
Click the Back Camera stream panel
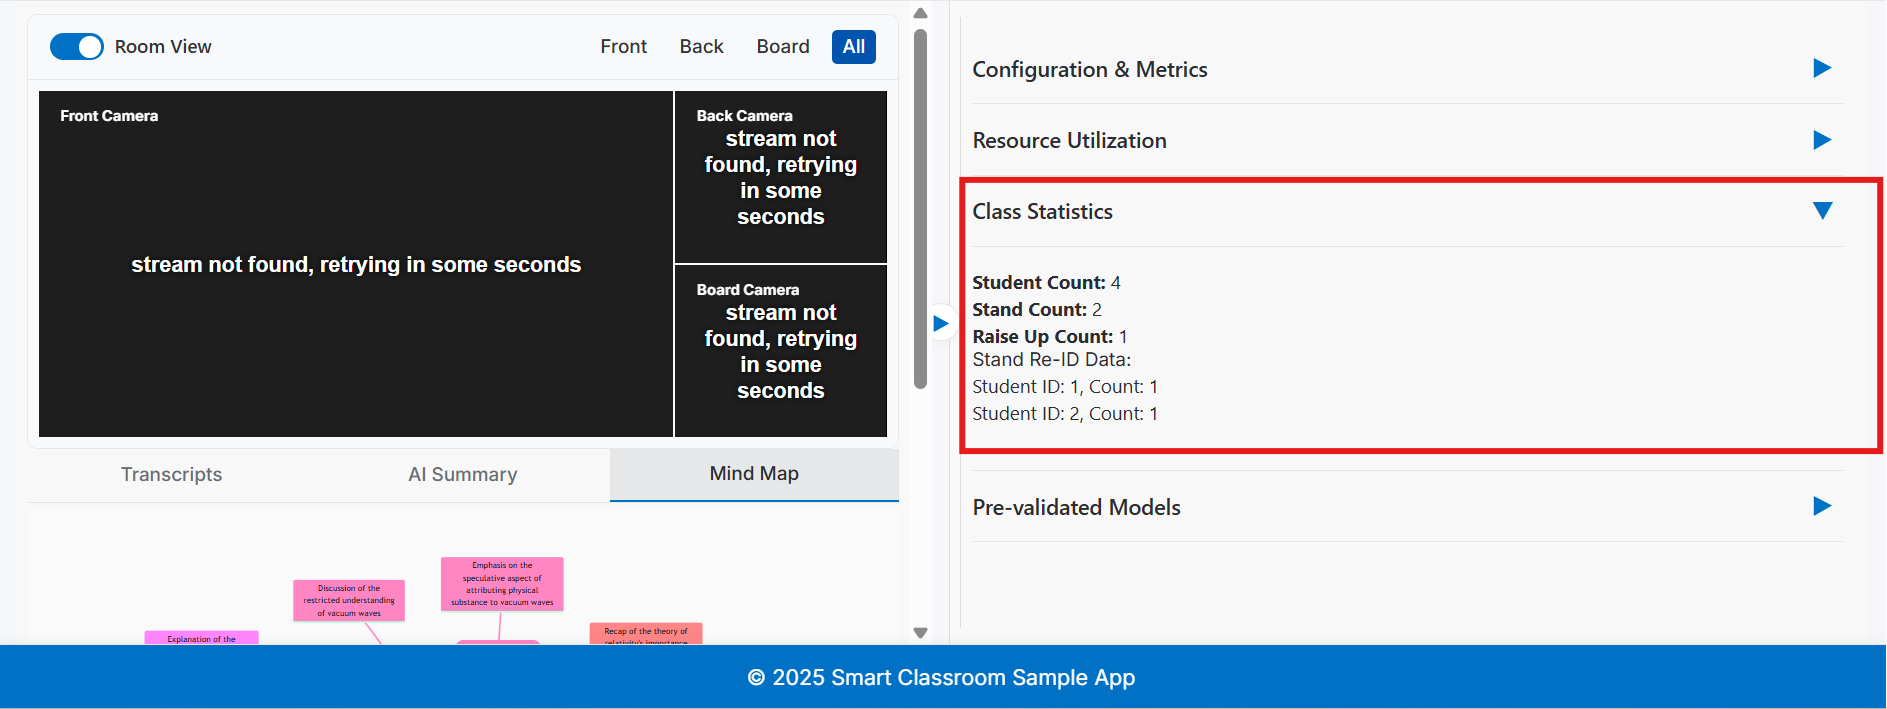(x=780, y=177)
